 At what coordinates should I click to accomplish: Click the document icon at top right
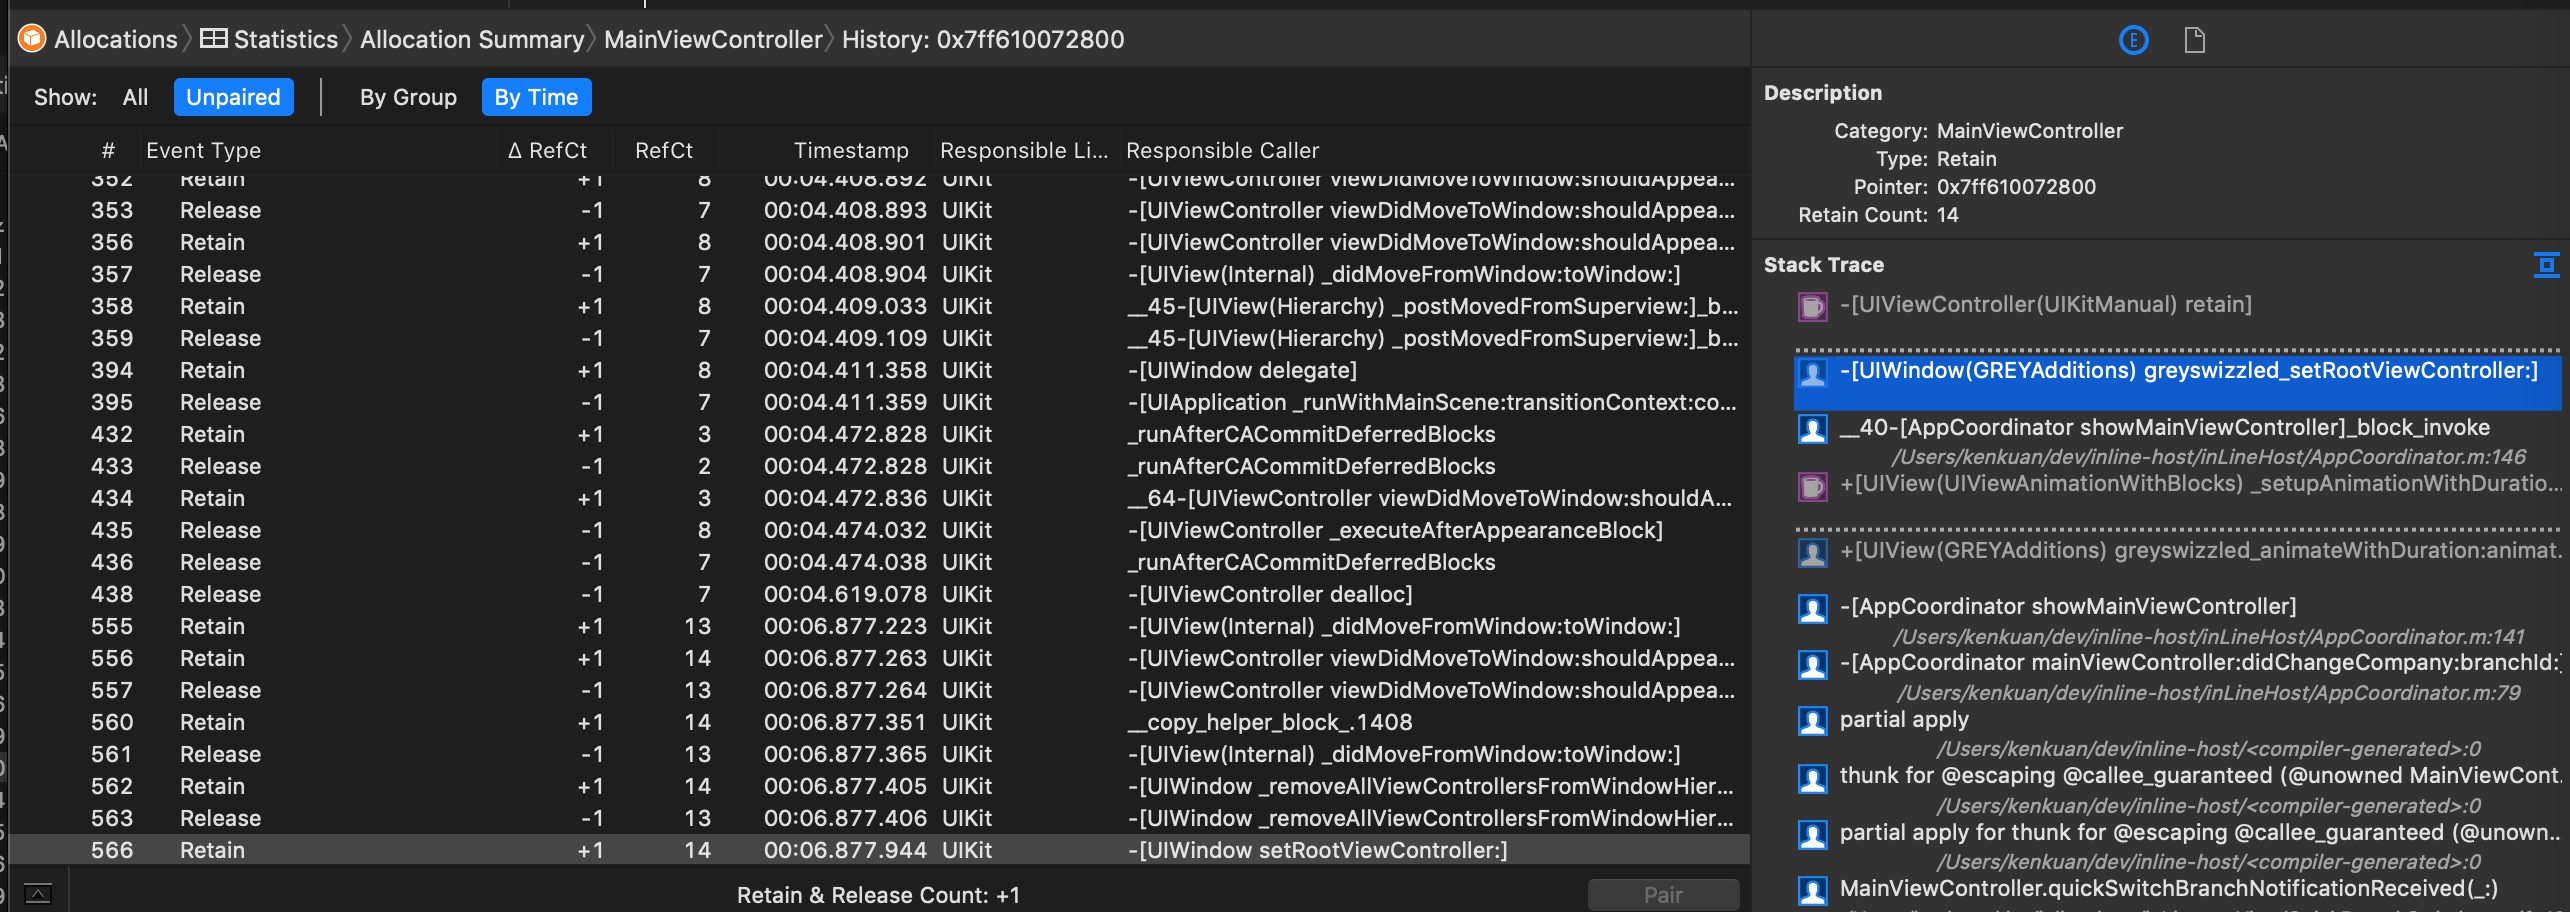coord(2196,40)
